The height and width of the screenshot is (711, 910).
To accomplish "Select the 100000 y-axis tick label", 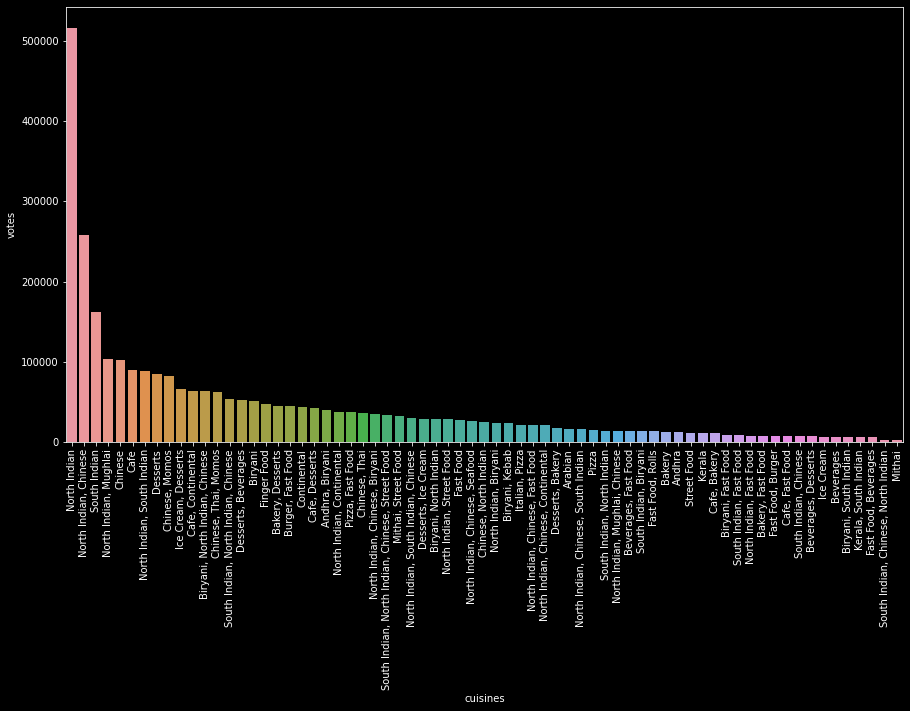I will [37, 362].
